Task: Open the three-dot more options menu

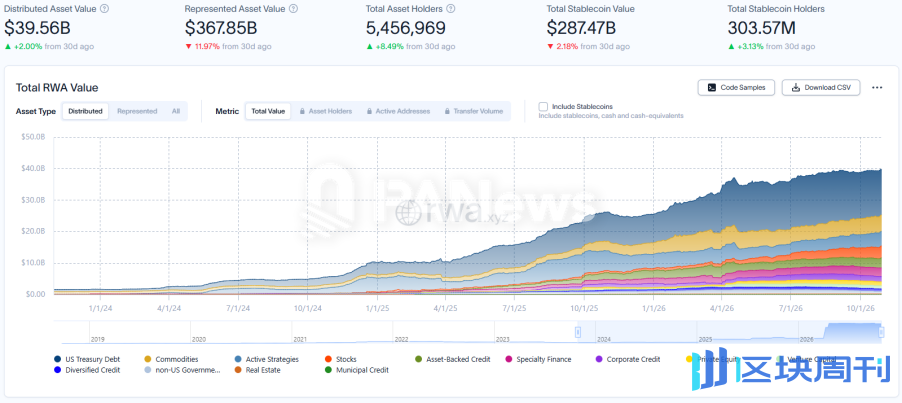Action: [x=877, y=87]
